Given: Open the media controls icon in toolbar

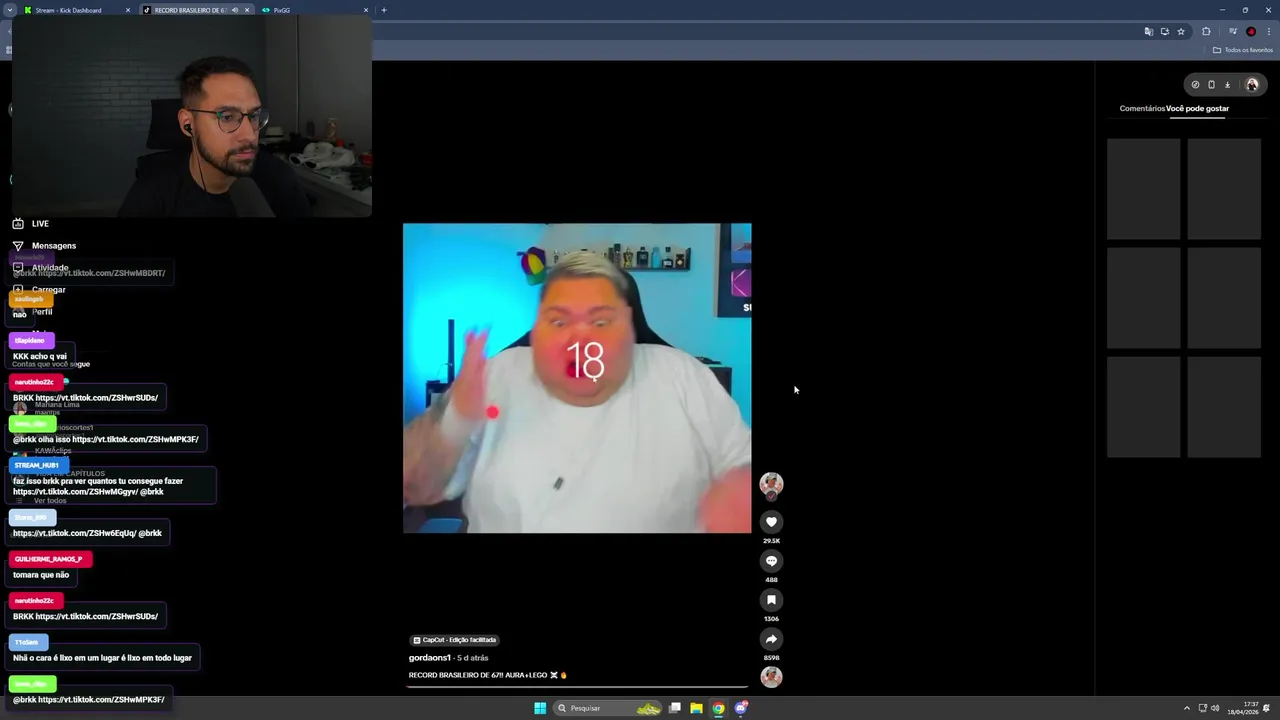Looking at the screenshot, I should [x=1233, y=32].
